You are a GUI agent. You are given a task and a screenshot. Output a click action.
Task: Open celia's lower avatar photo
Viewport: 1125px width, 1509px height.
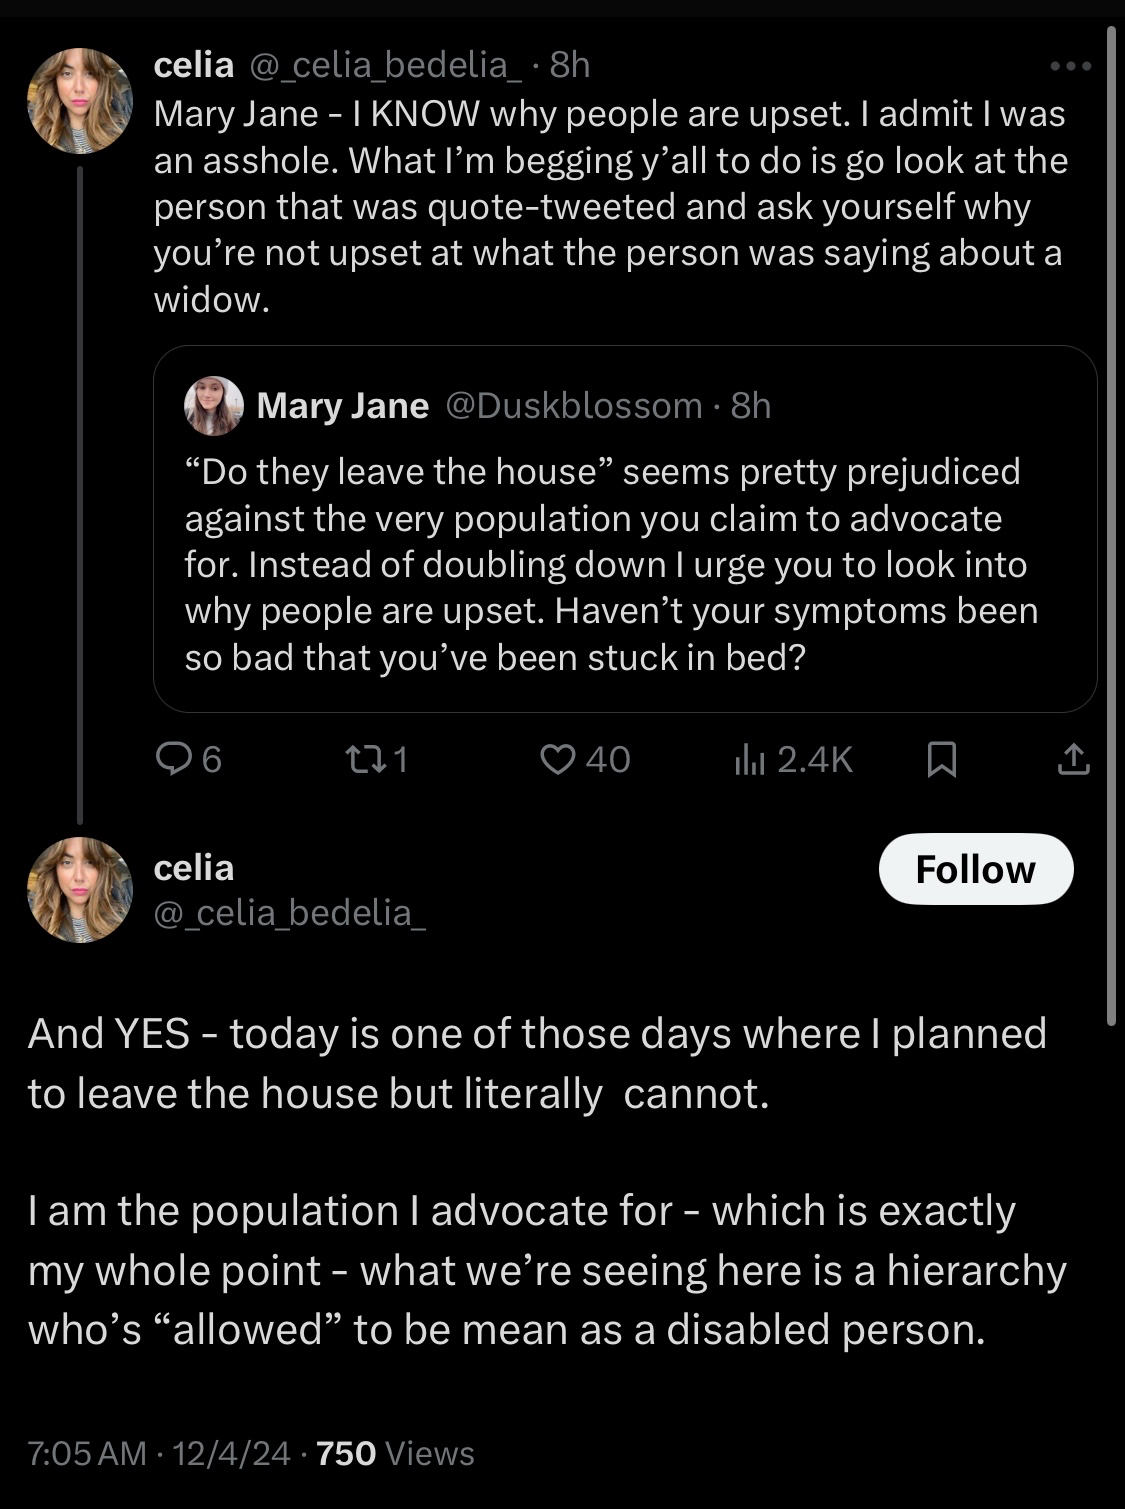pyautogui.click(x=79, y=889)
